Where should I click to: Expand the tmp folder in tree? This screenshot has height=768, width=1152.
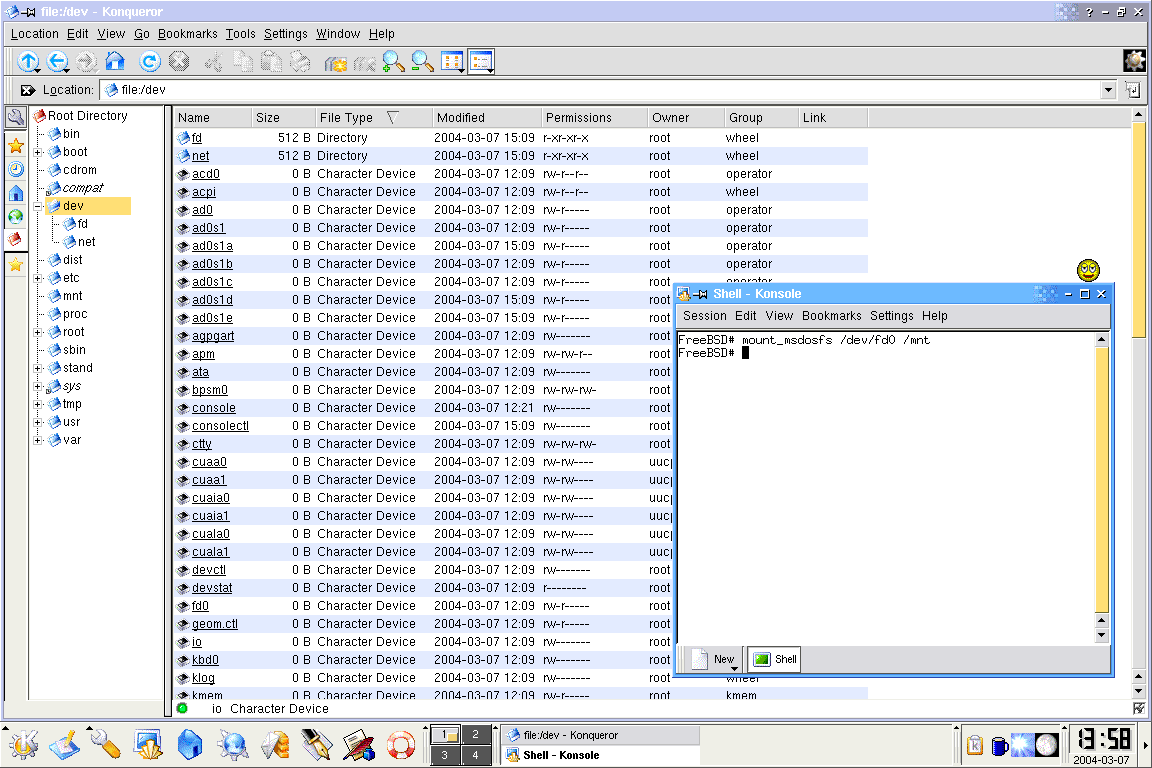38,404
